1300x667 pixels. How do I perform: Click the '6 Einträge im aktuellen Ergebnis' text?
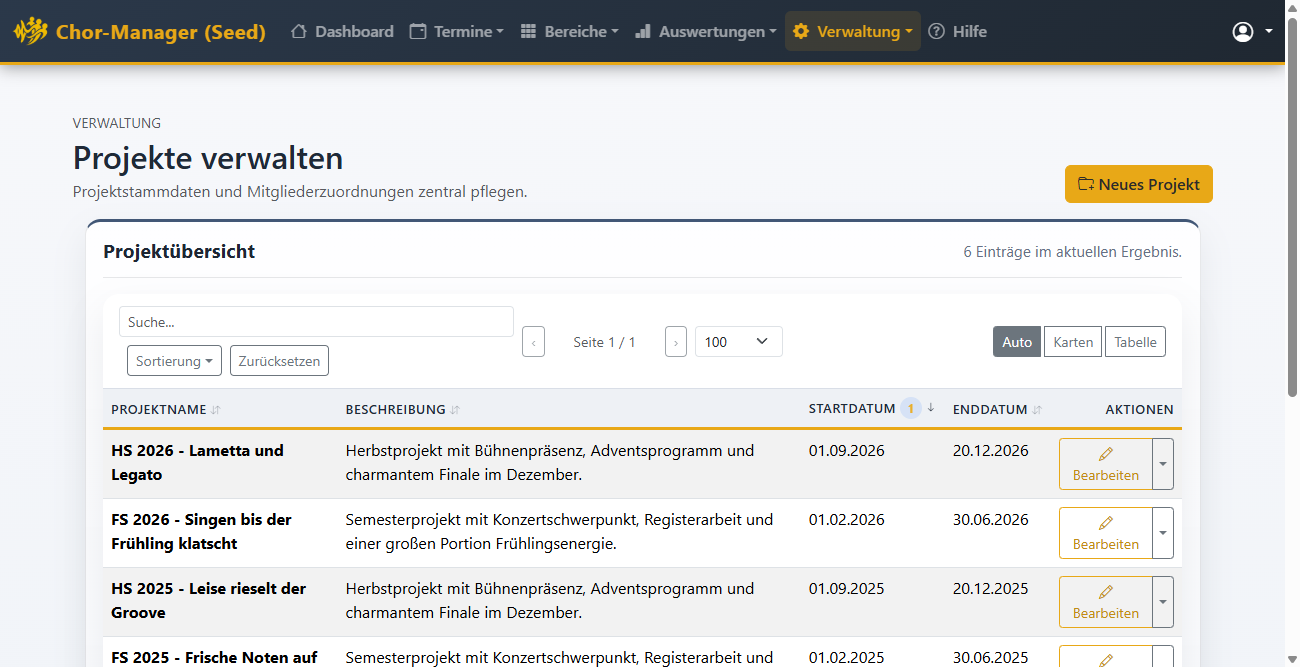point(1072,252)
